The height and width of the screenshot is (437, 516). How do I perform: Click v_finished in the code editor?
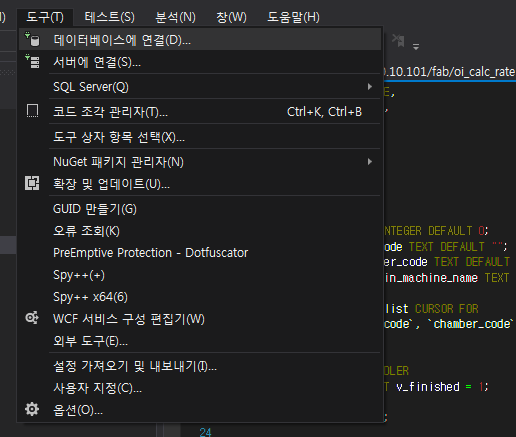point(428,387)
